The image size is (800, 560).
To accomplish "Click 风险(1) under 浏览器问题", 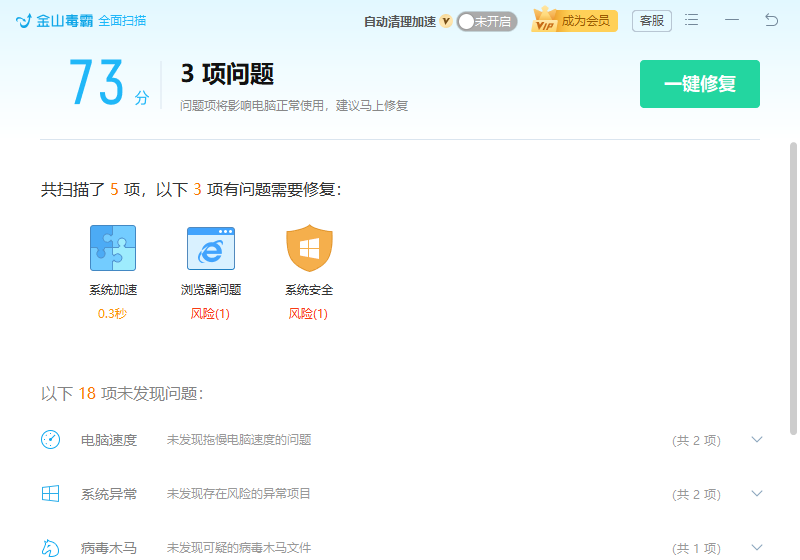I will pyautogui.click(x=210, y=313).
